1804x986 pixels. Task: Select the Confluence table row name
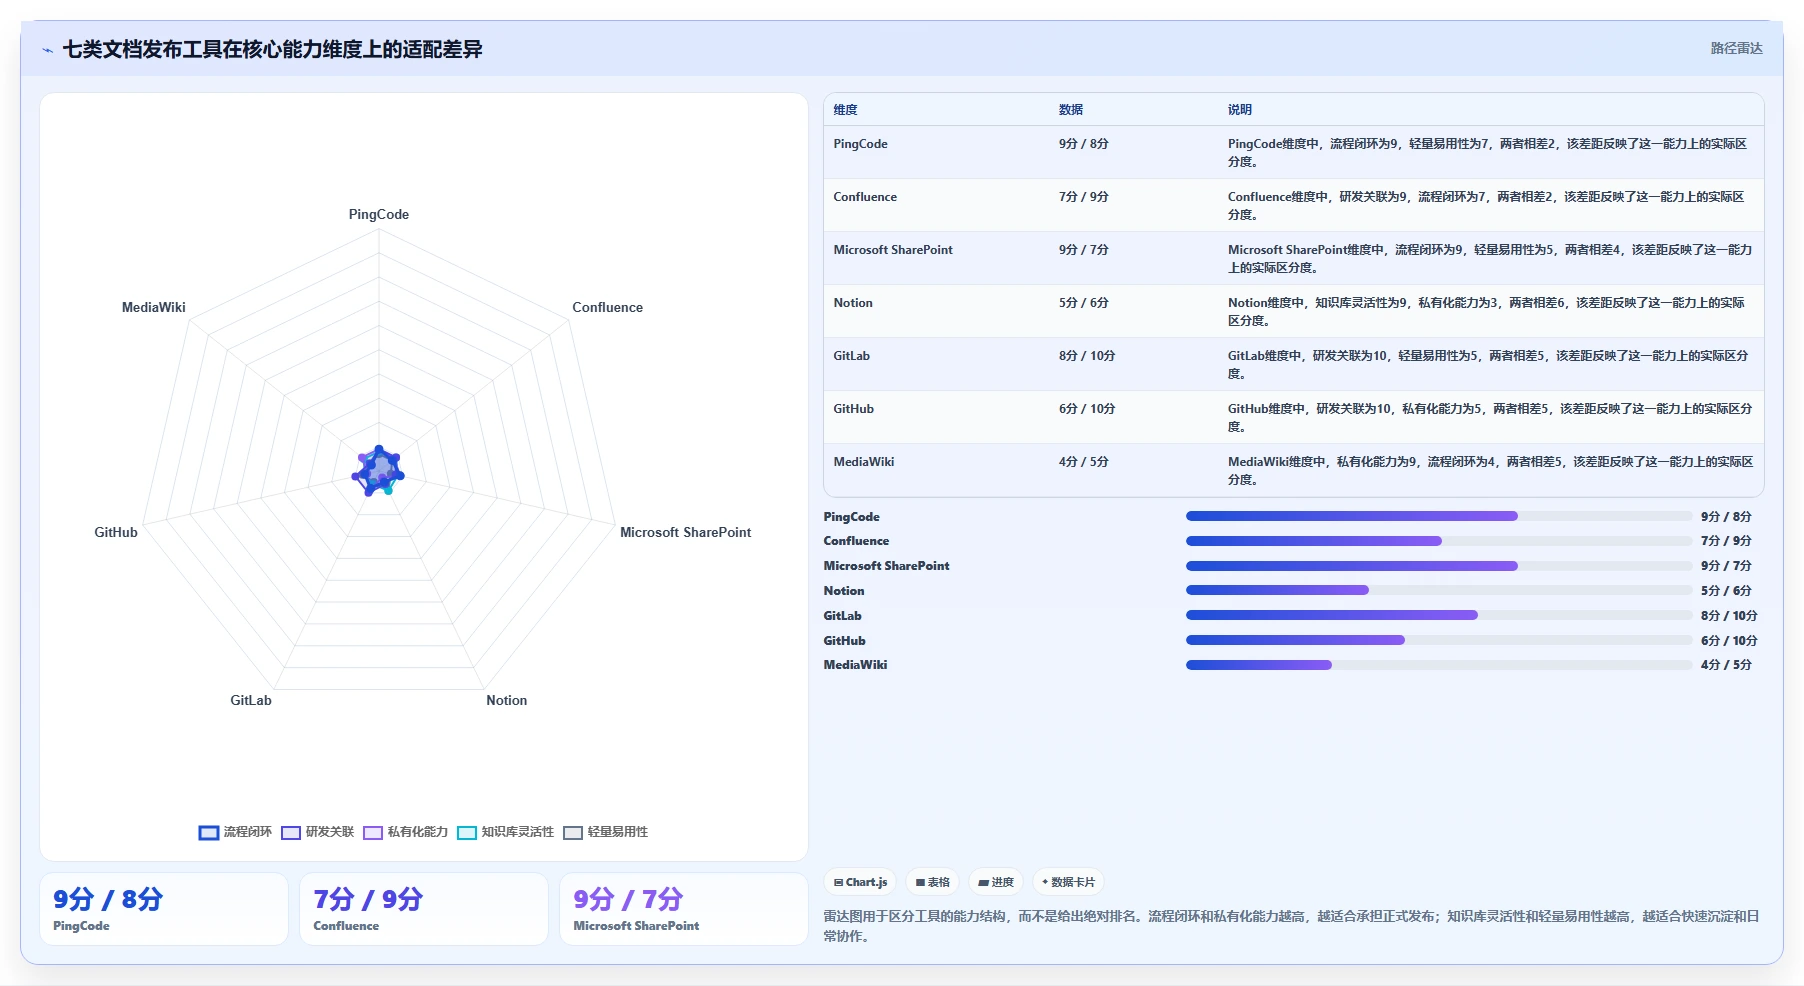click(865, 197)
